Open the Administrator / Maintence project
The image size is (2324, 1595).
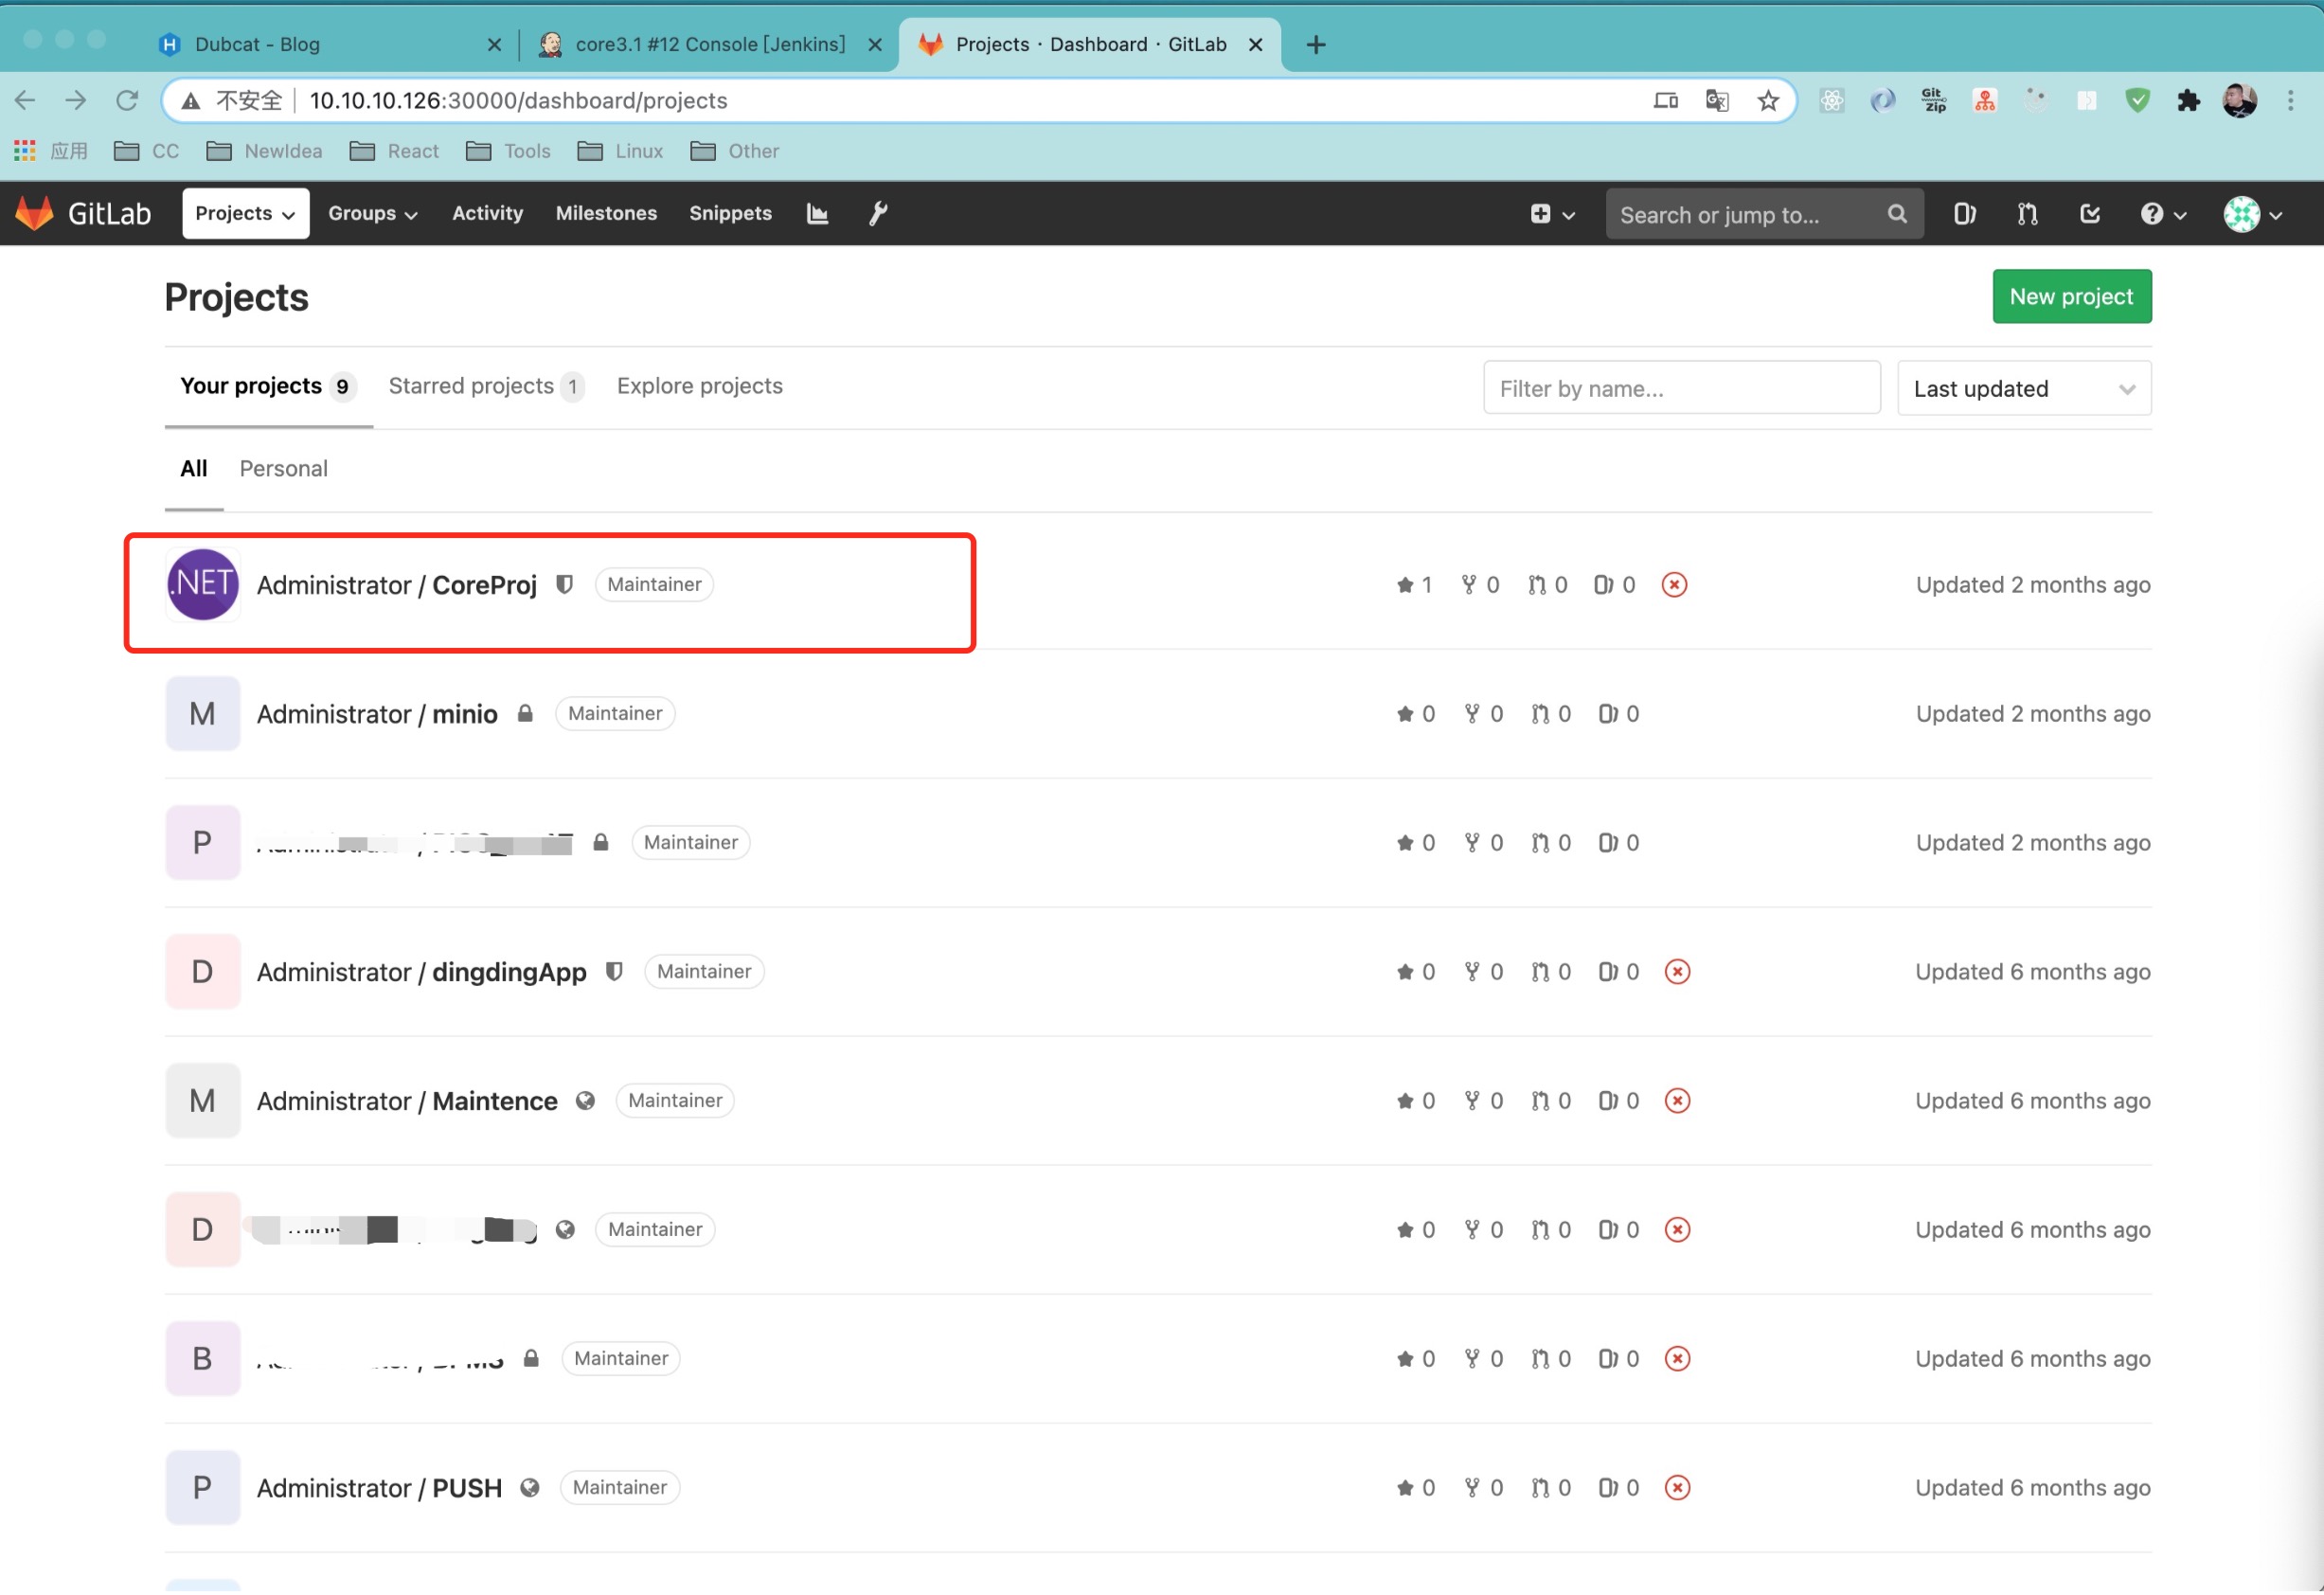tap(407, 1101)
